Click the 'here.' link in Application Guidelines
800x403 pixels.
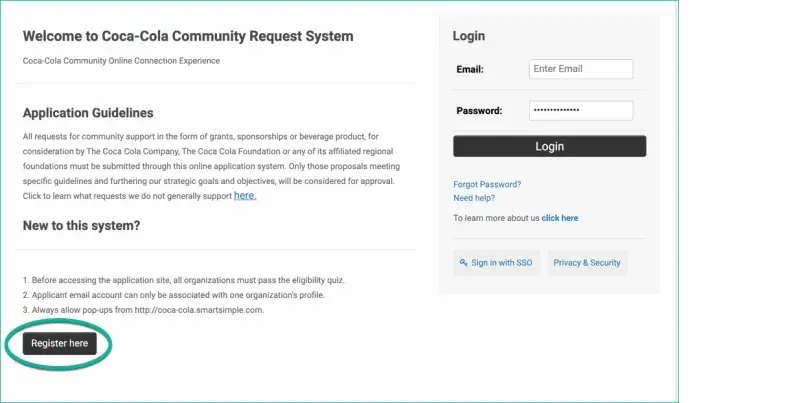tap(245, 196)
